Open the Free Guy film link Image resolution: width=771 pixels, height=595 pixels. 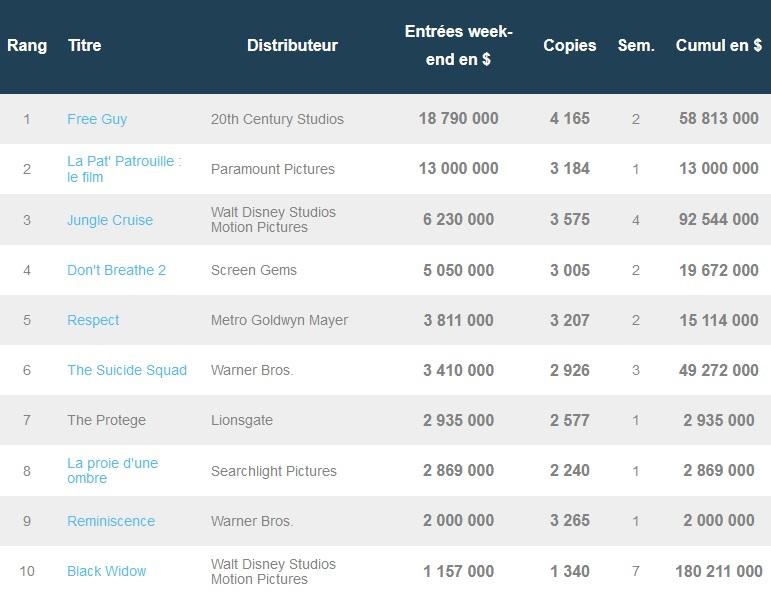[97, 119]
